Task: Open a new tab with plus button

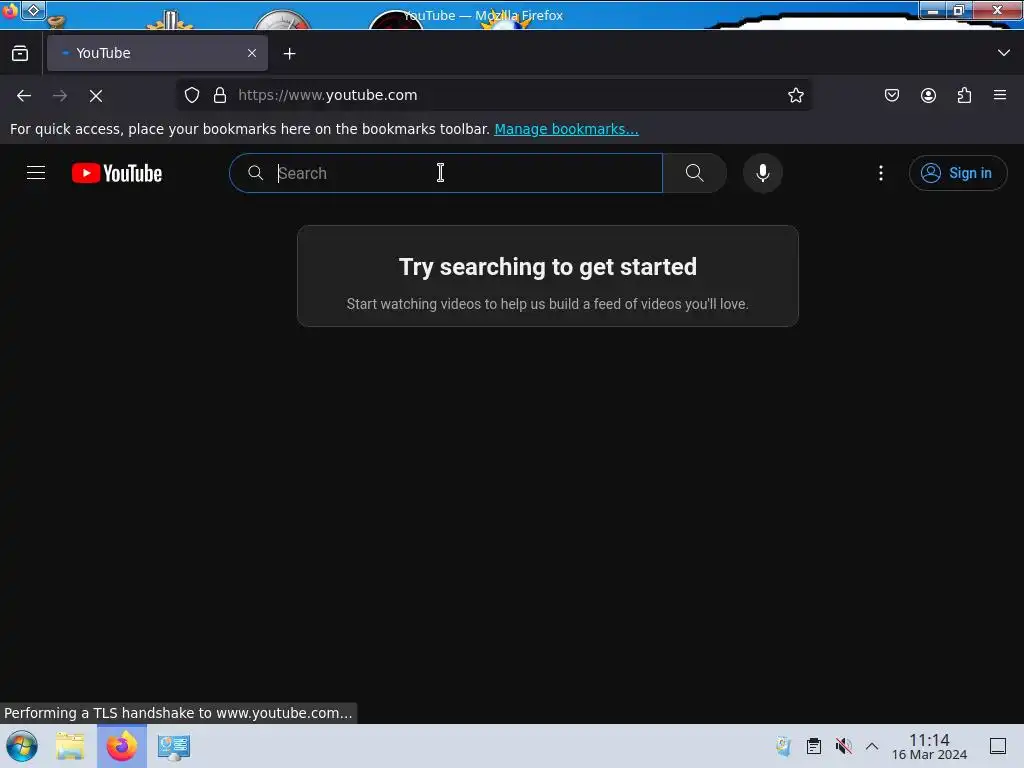Action: pos(289,54)
